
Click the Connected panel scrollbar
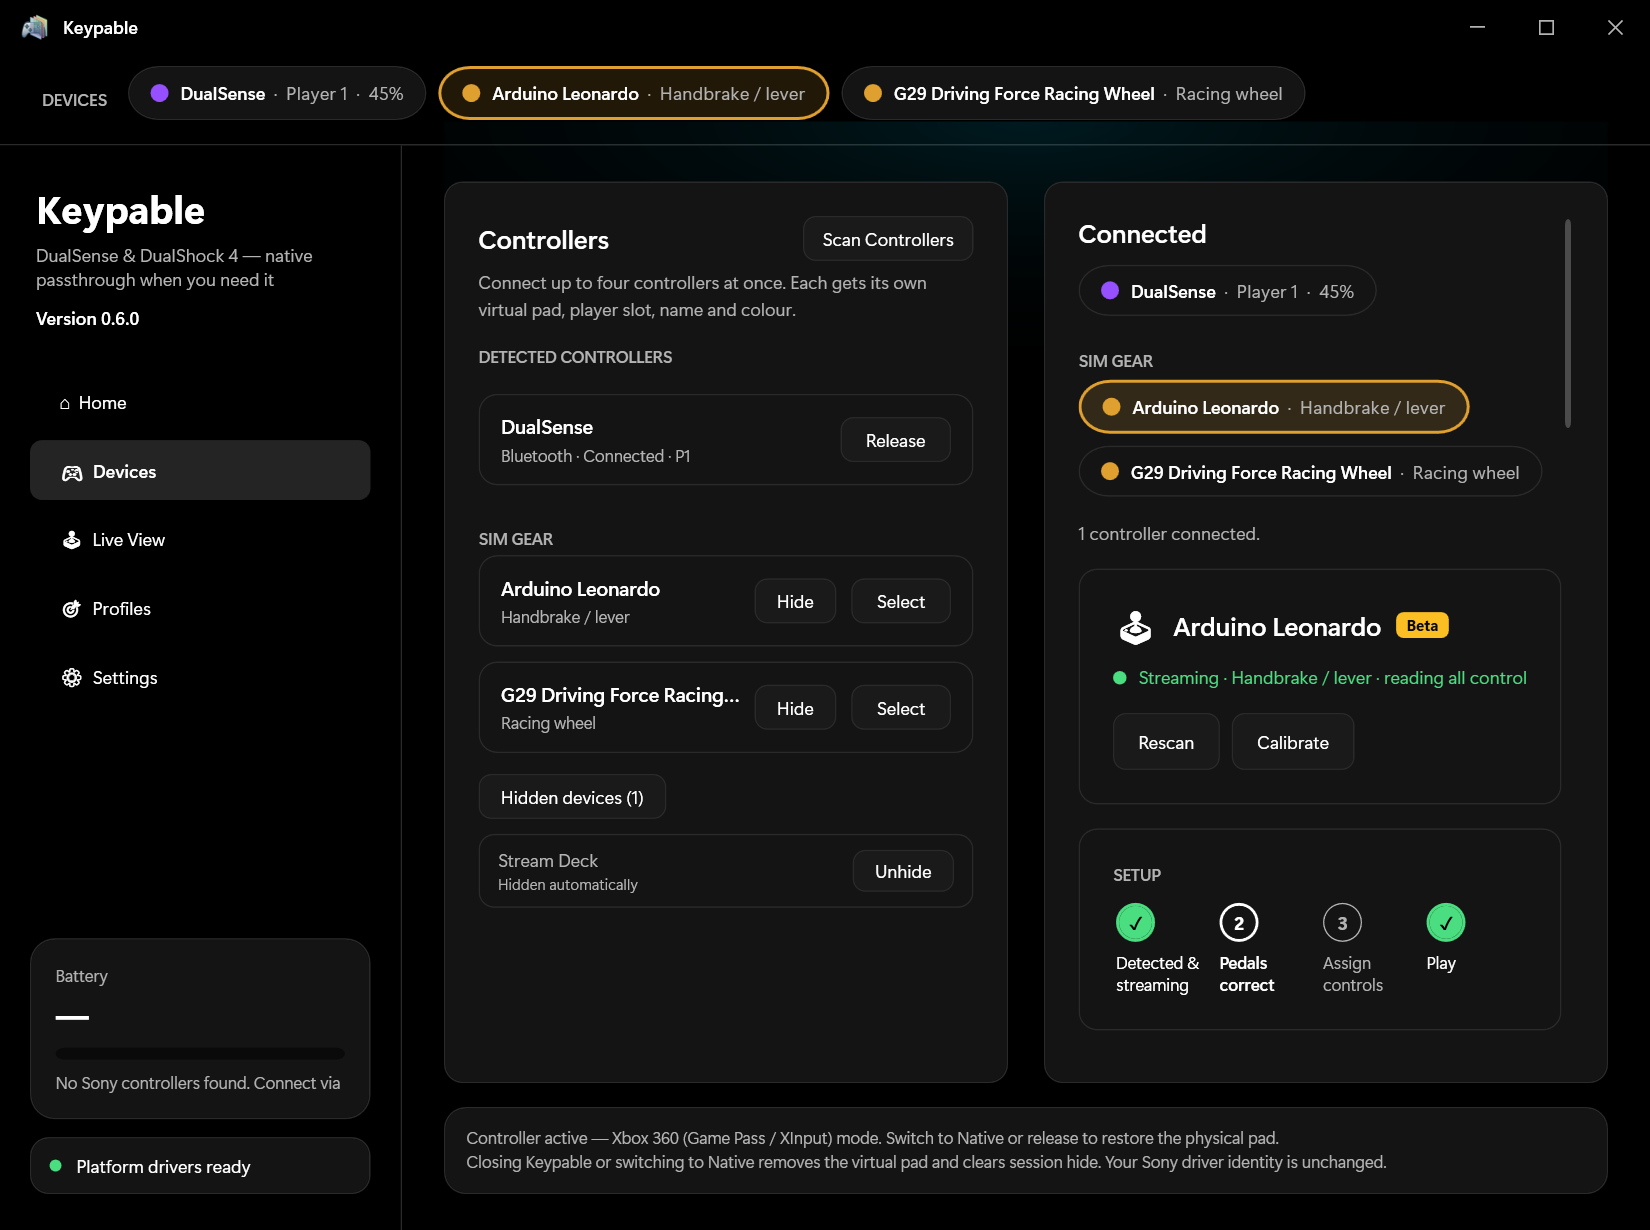tap(1568, 323)
